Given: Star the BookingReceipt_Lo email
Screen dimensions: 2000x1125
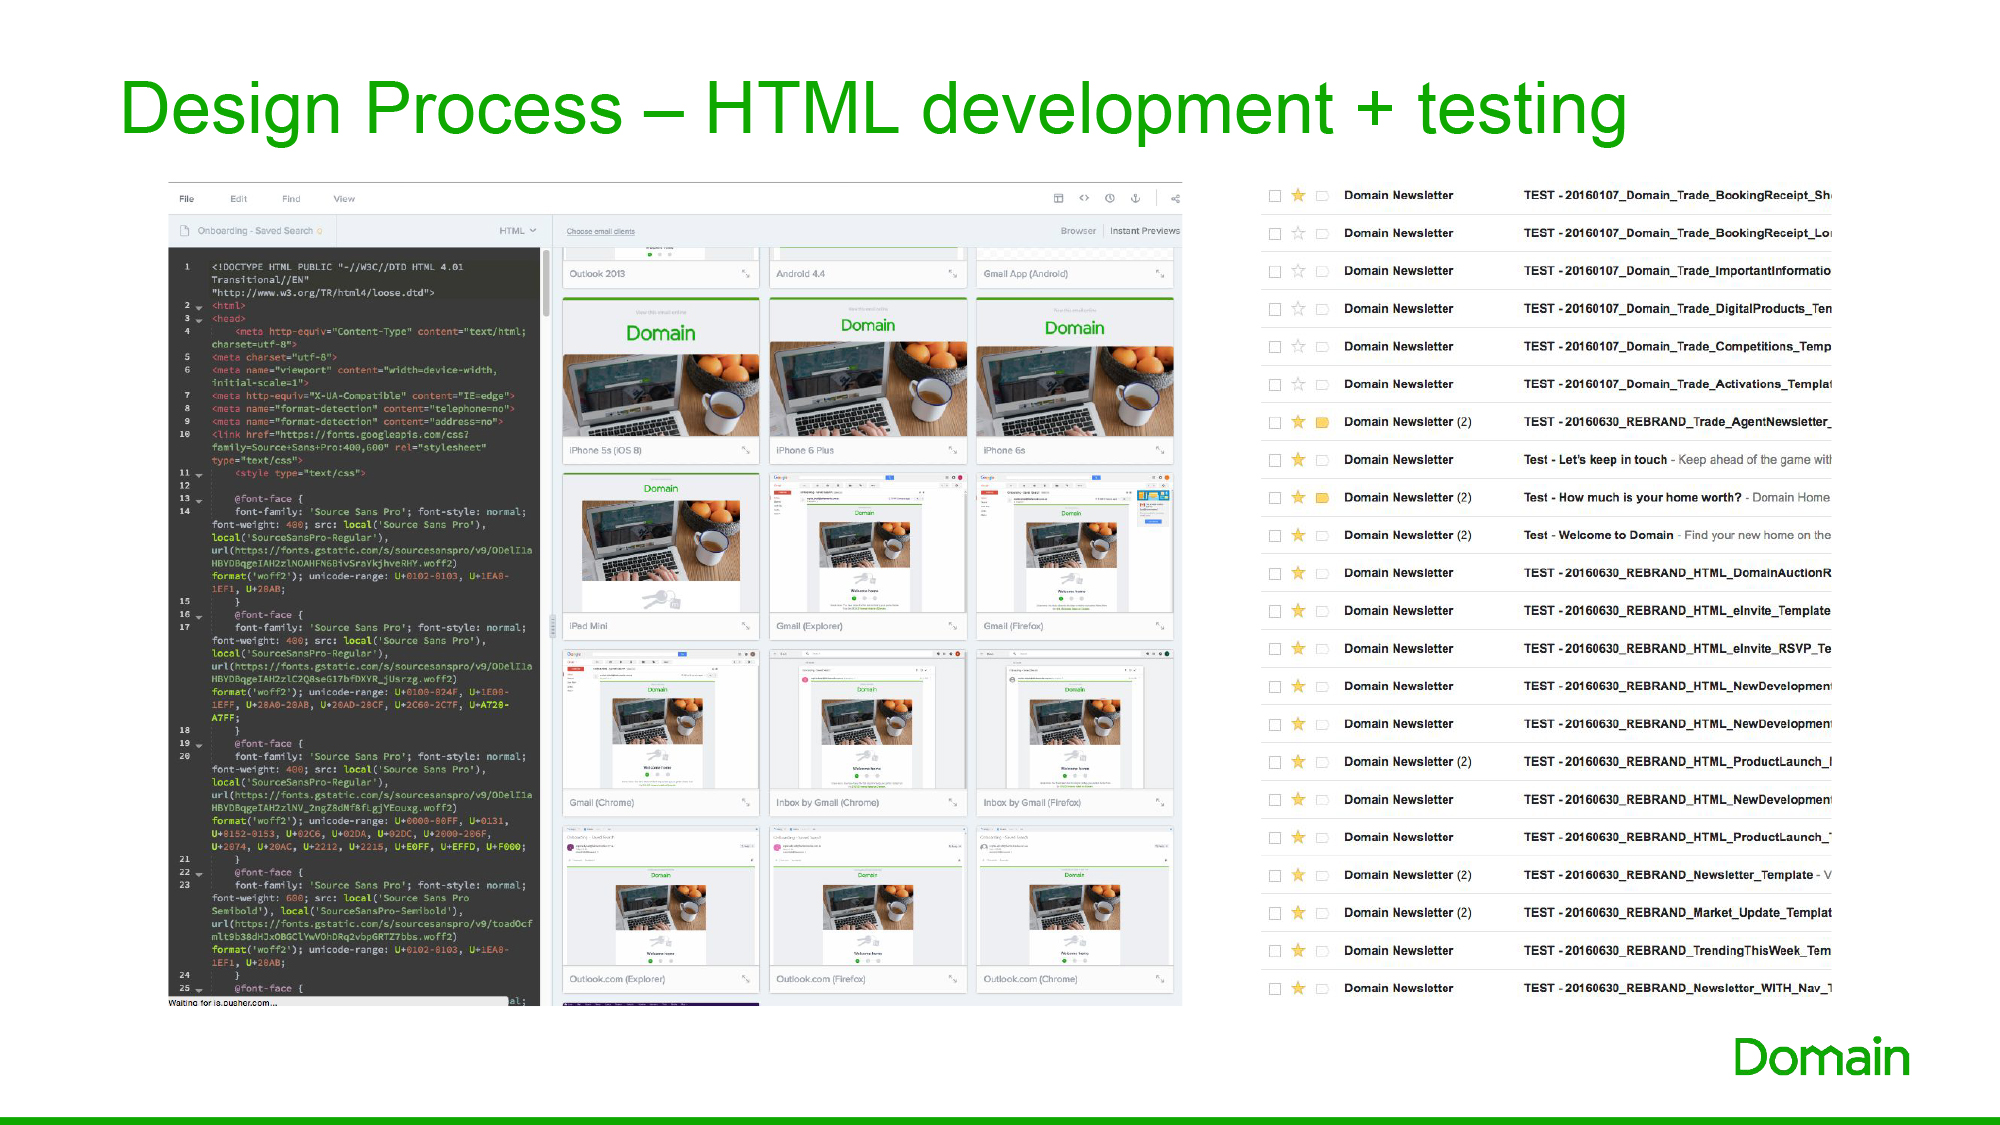Looking at the screenshot, I should (1298, 233).
